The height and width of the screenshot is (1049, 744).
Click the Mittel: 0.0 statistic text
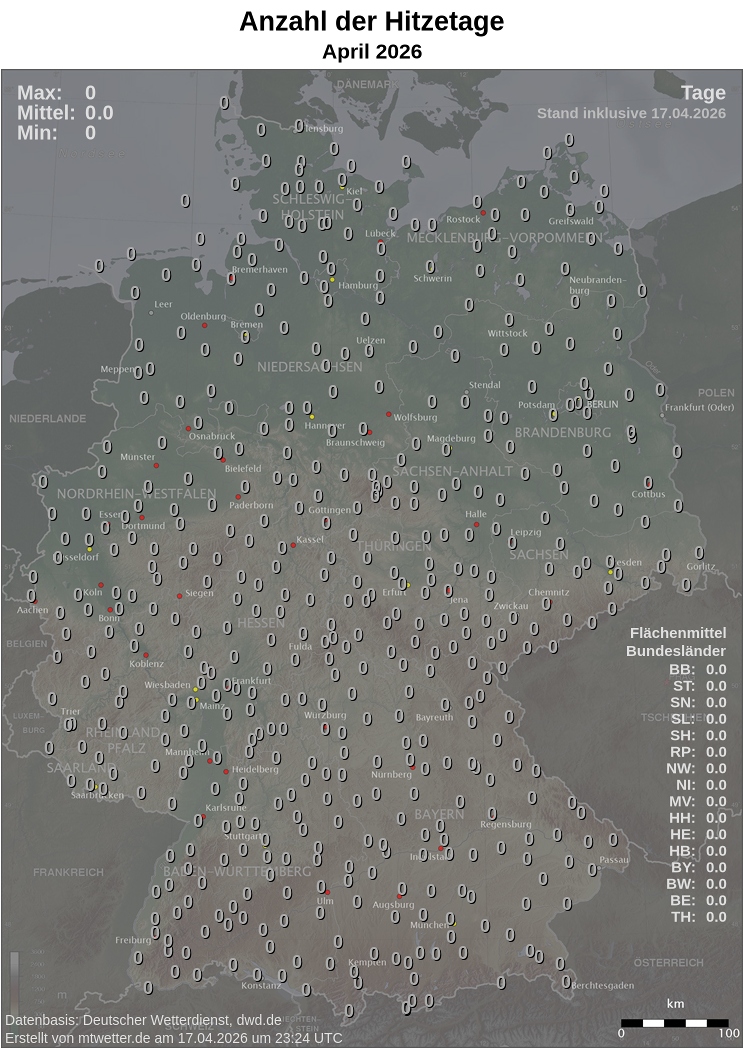point(64,113)
